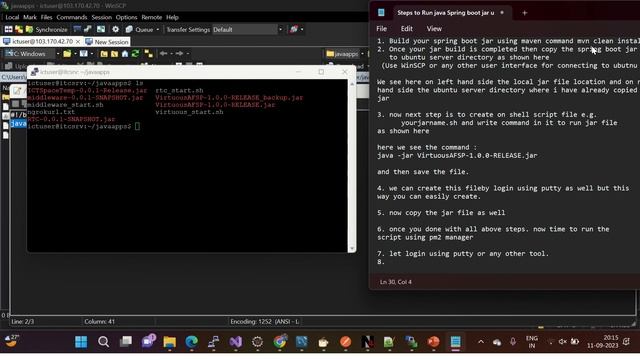Expand the Transfer Settings dropdown arrow
The height and width of the screenshot is (360, 640).
point(280,29)
